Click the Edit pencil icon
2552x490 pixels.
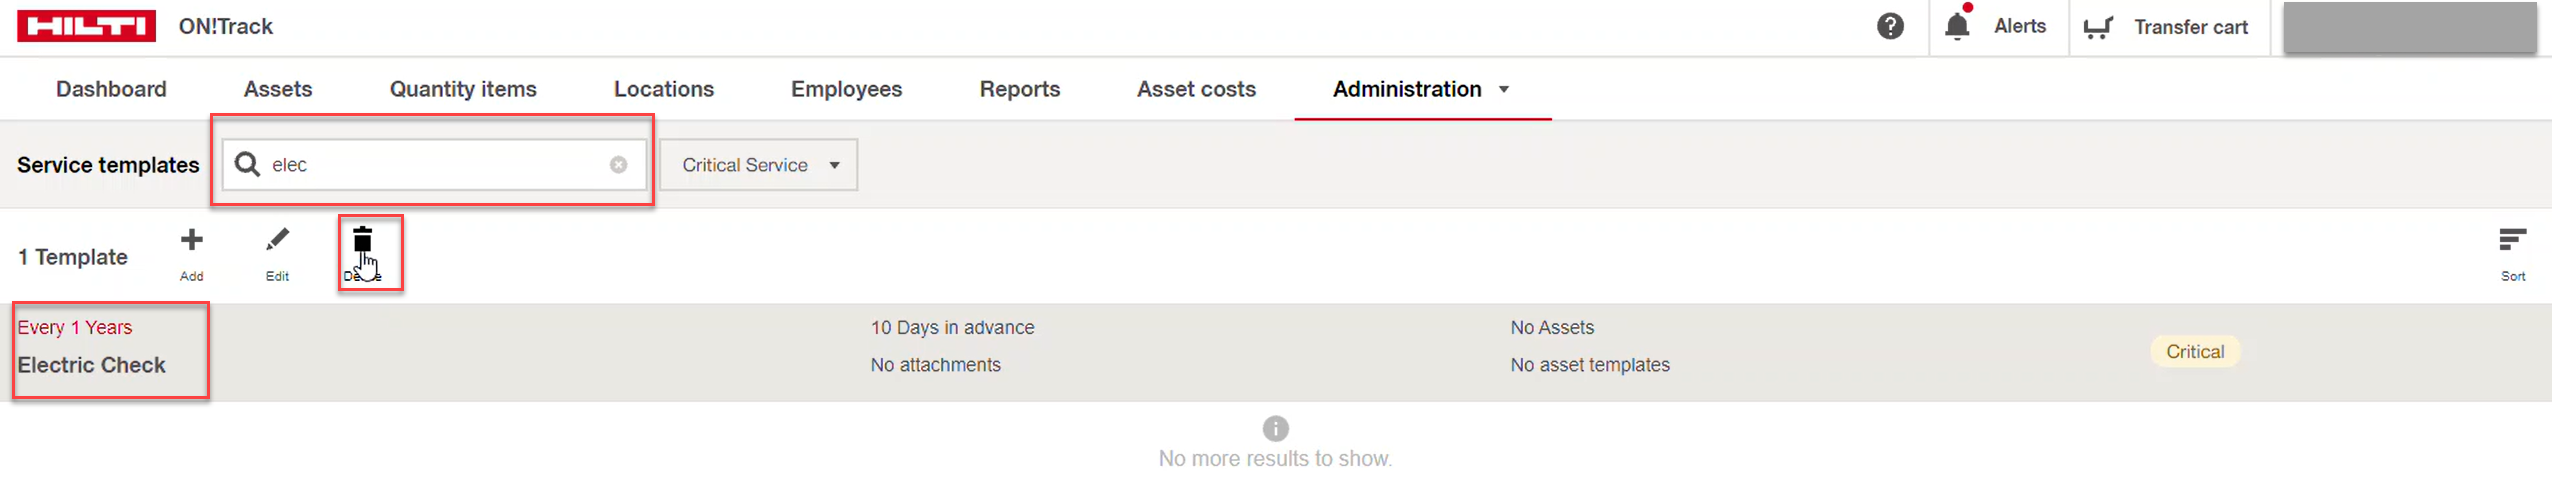(277, 240)
